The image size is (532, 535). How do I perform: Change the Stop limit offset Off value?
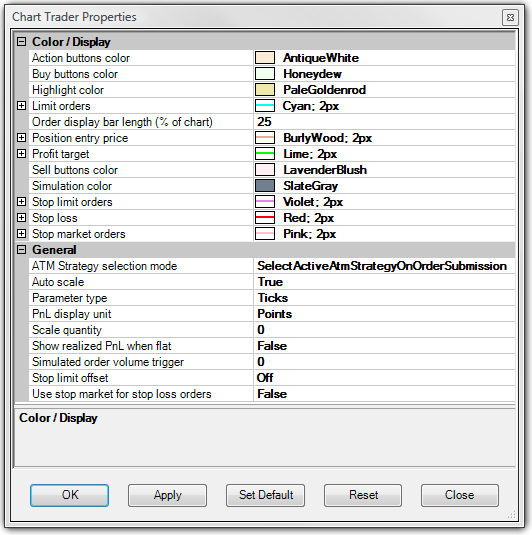384,378
